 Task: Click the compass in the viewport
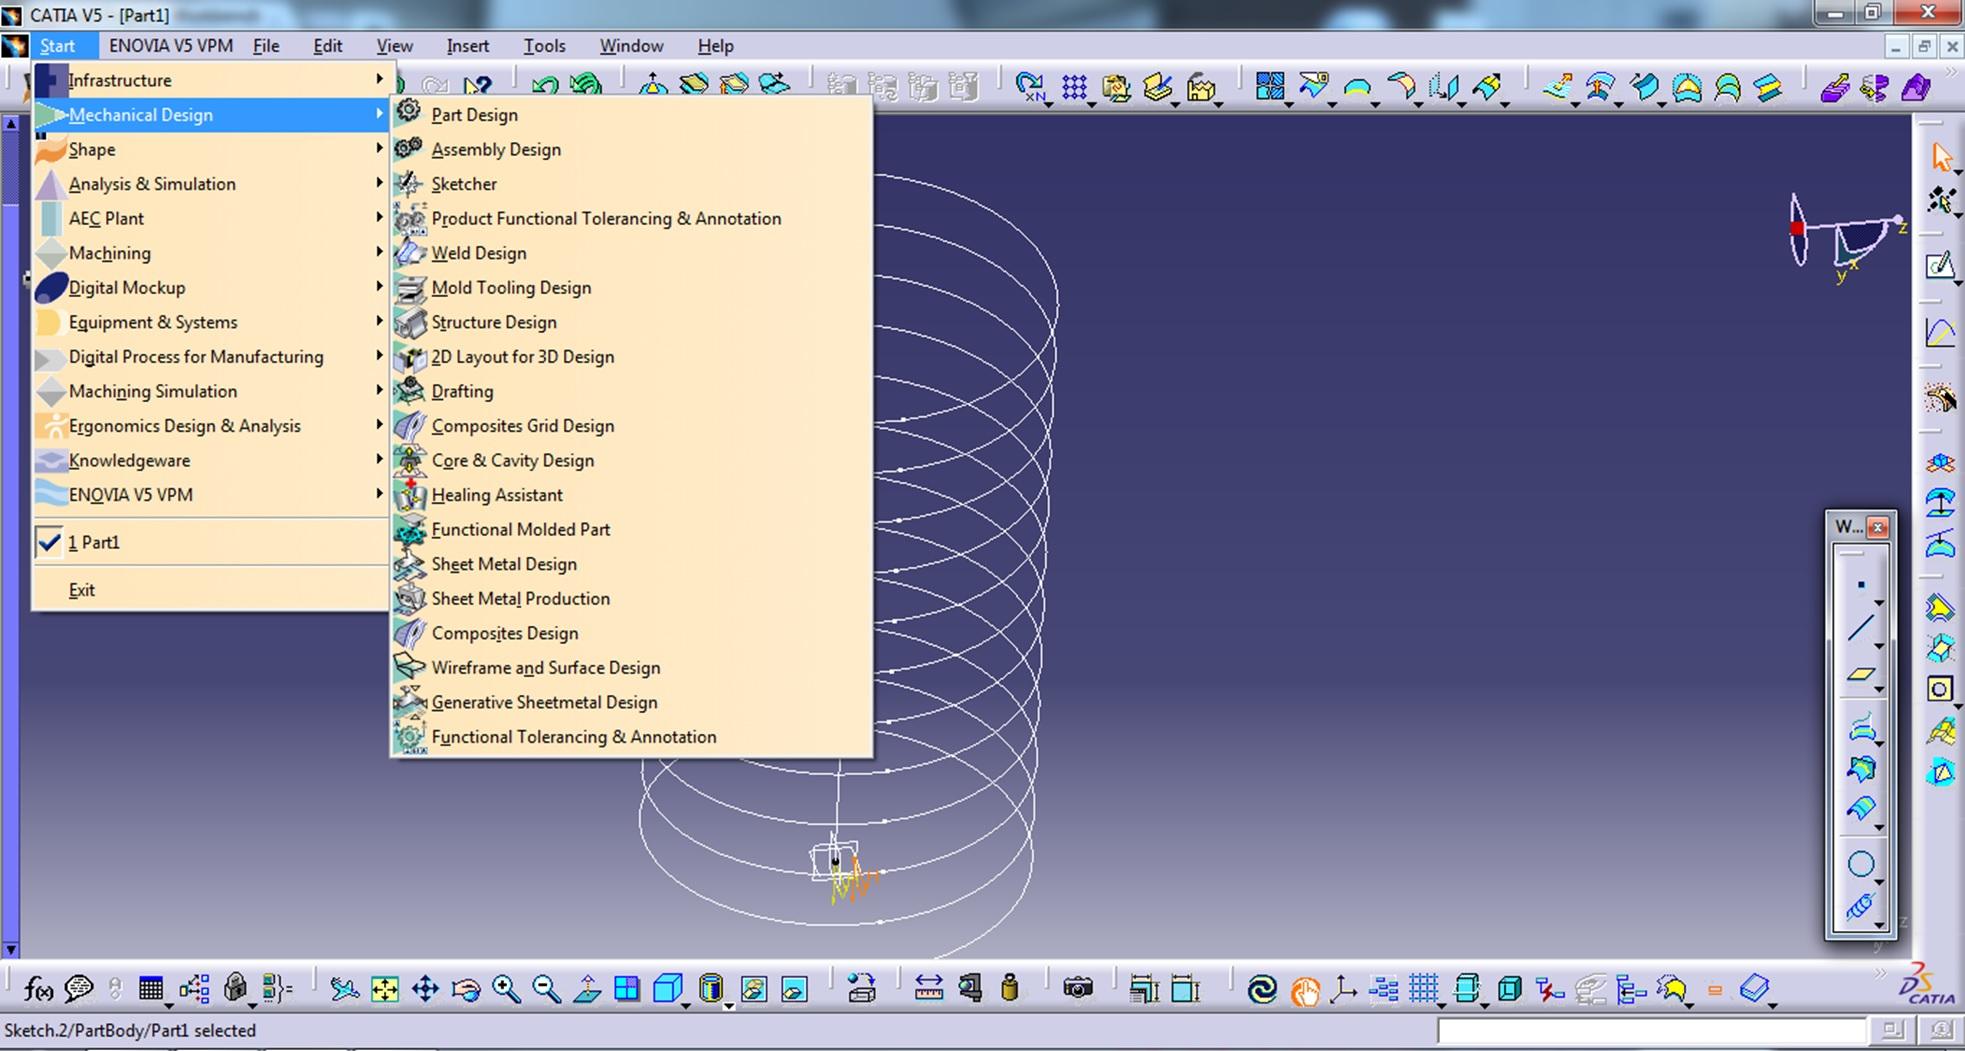tap(1846, 238)
